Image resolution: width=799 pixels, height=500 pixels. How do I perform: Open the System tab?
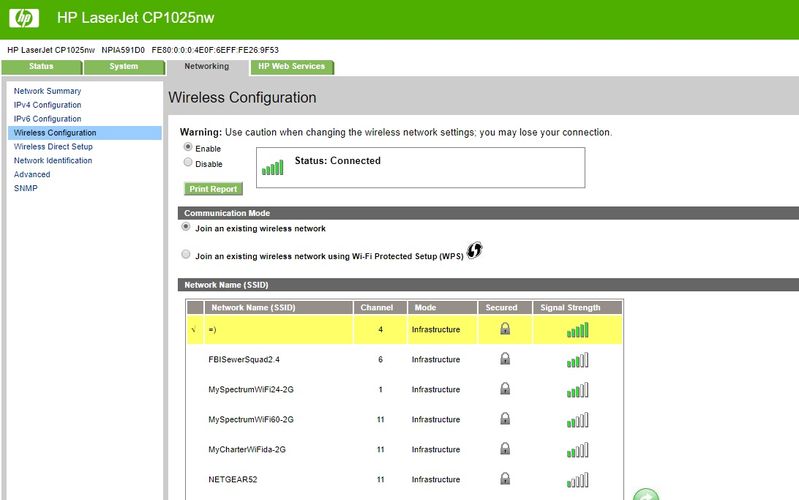click(x=124, y=67)
